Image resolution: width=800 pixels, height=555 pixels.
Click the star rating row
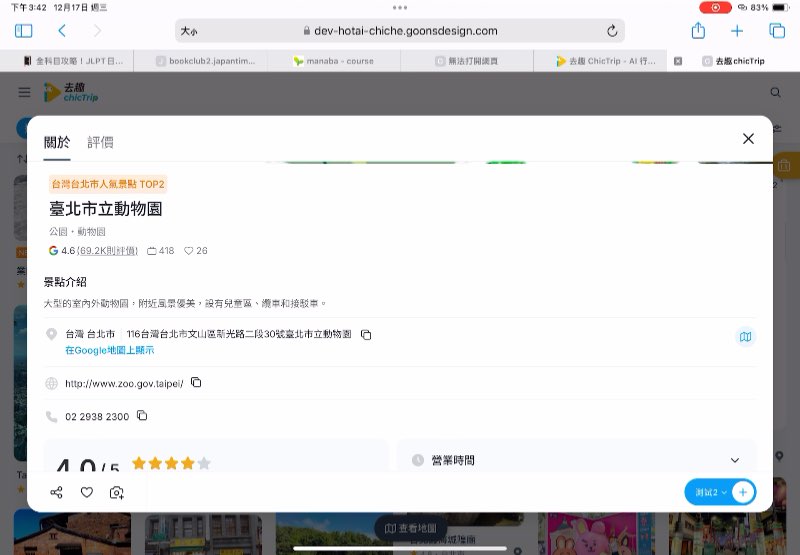(171, 463)
